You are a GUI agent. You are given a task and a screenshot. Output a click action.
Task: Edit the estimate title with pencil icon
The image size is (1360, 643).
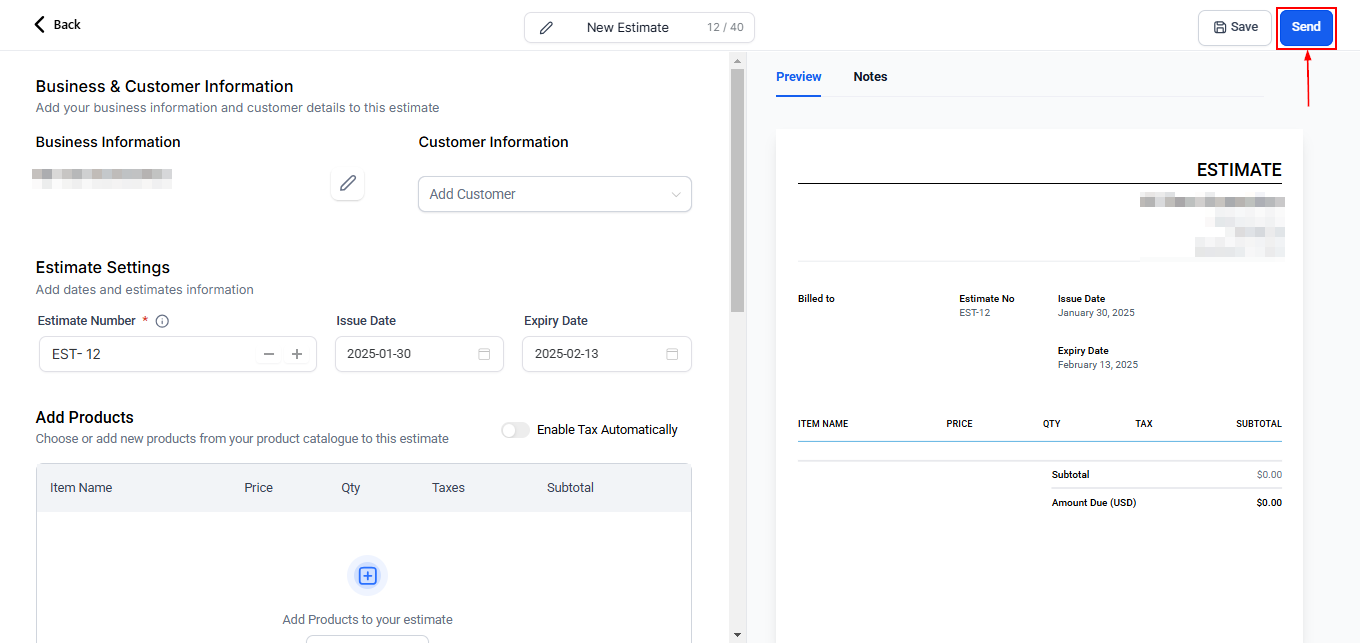tap(546, 28)
